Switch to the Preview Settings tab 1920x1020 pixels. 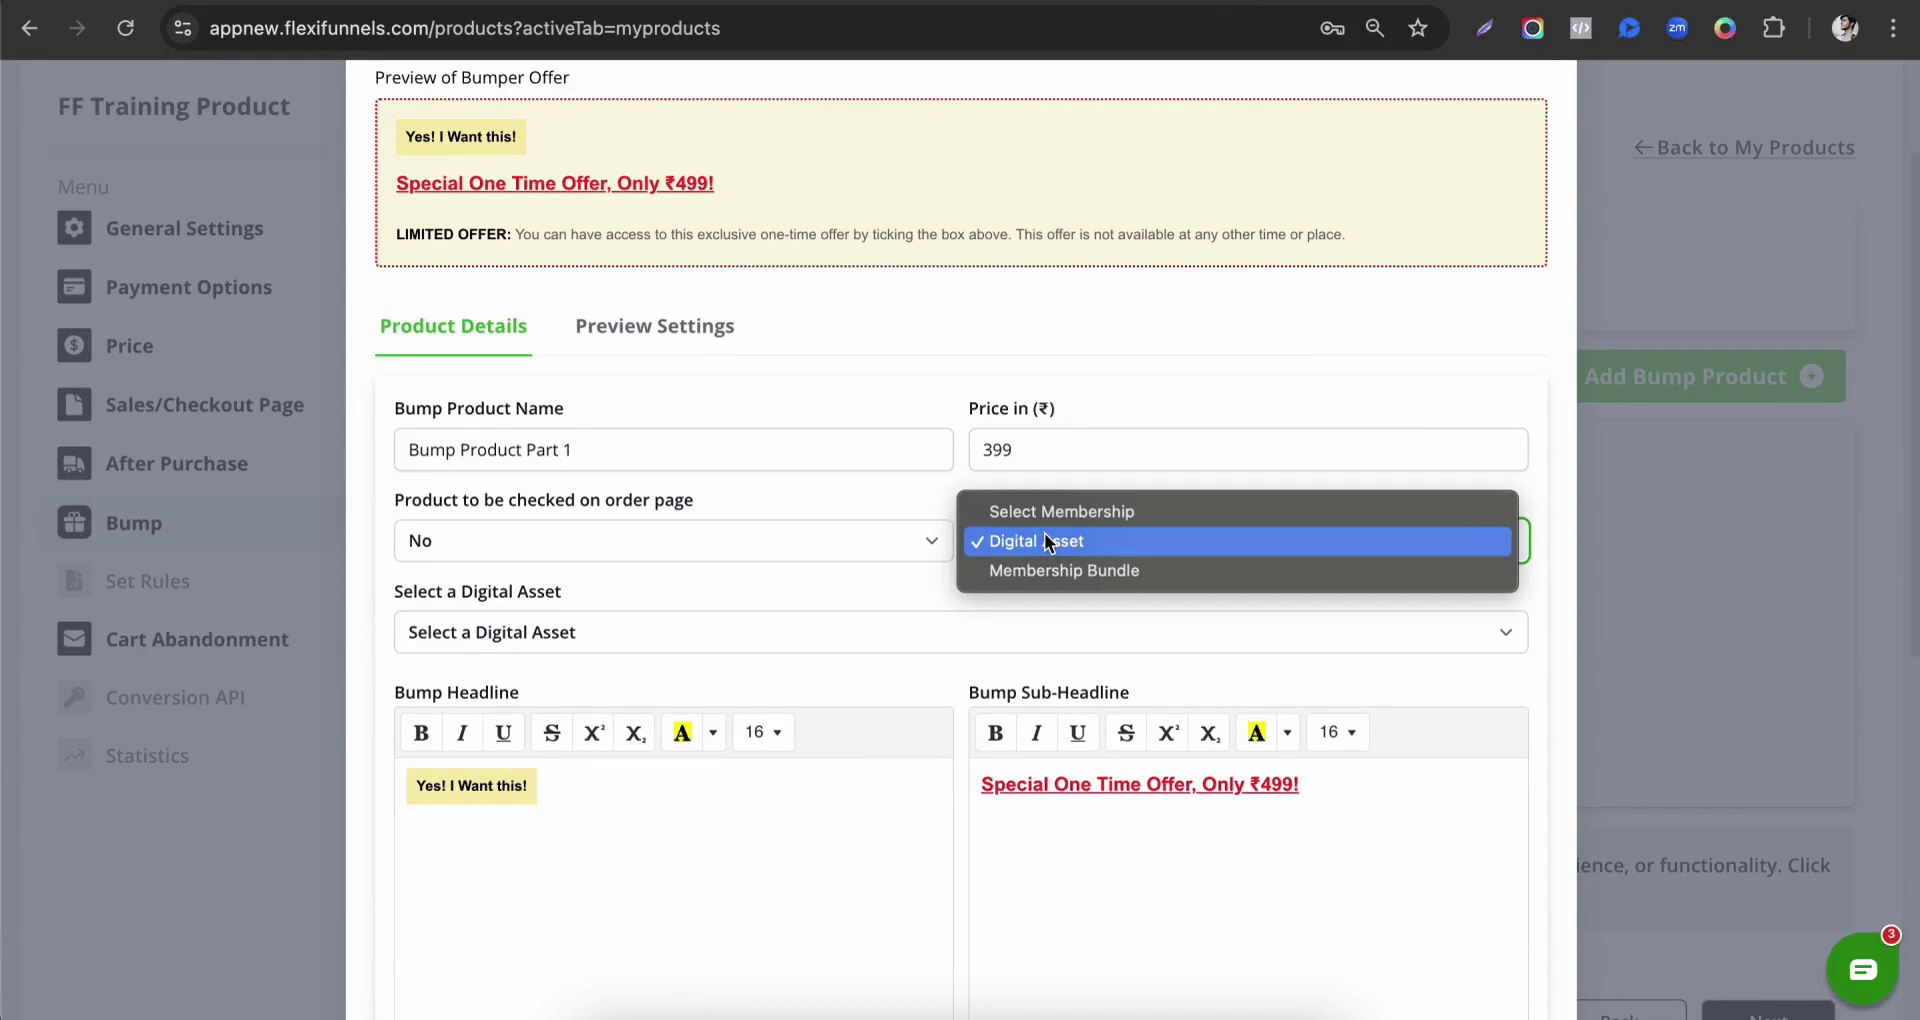coord(654,326)
